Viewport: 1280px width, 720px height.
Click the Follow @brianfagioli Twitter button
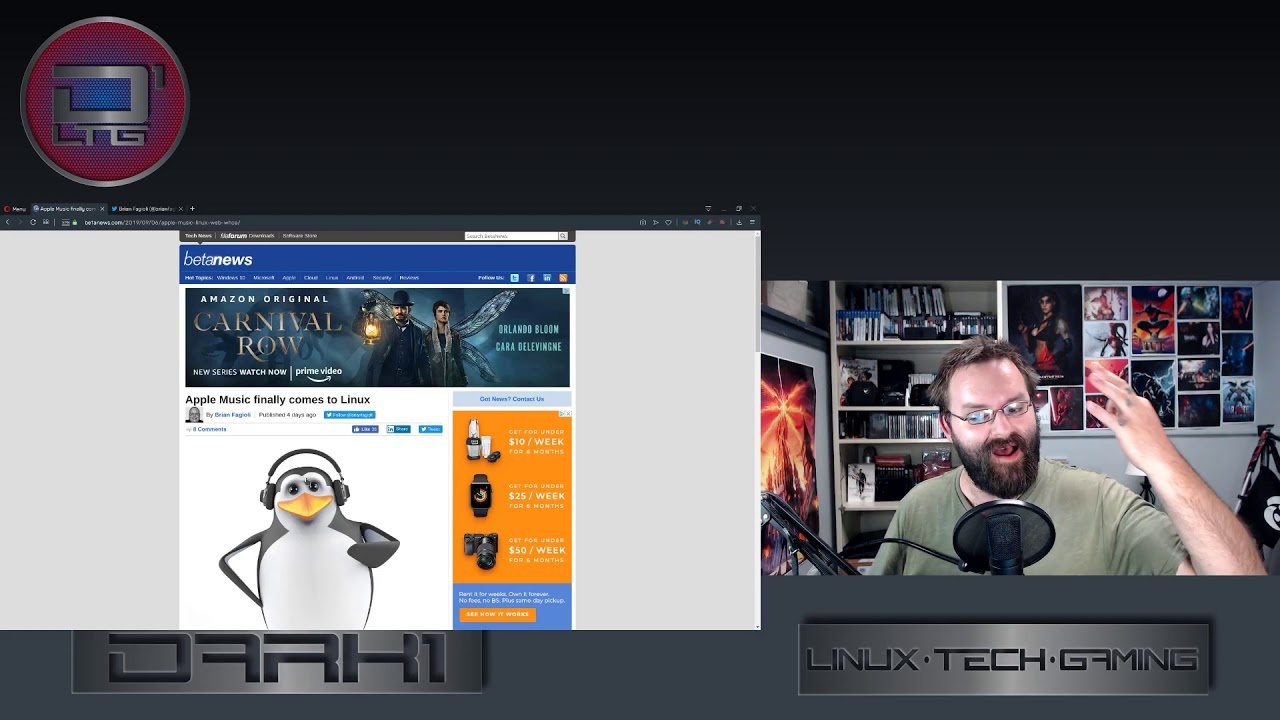(x=349, y=415)
